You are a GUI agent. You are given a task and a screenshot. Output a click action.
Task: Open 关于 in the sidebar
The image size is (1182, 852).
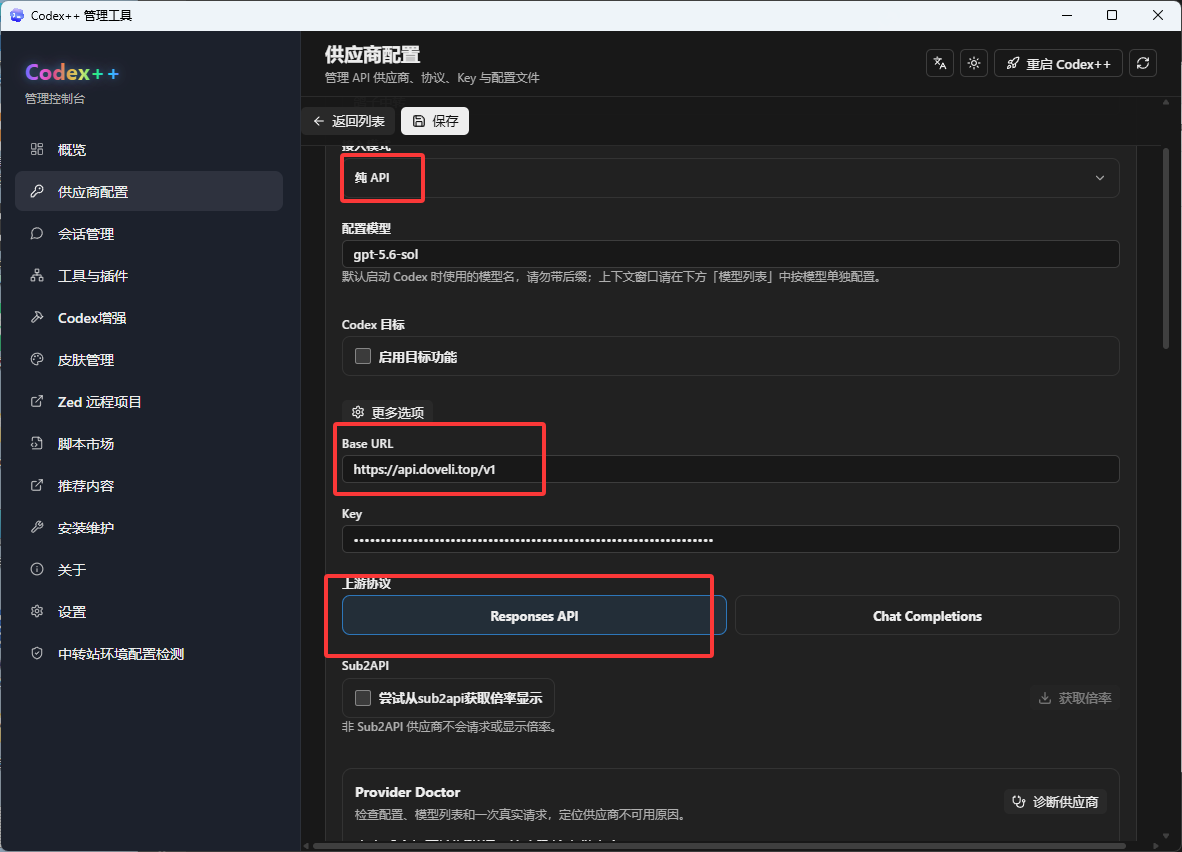149,569
